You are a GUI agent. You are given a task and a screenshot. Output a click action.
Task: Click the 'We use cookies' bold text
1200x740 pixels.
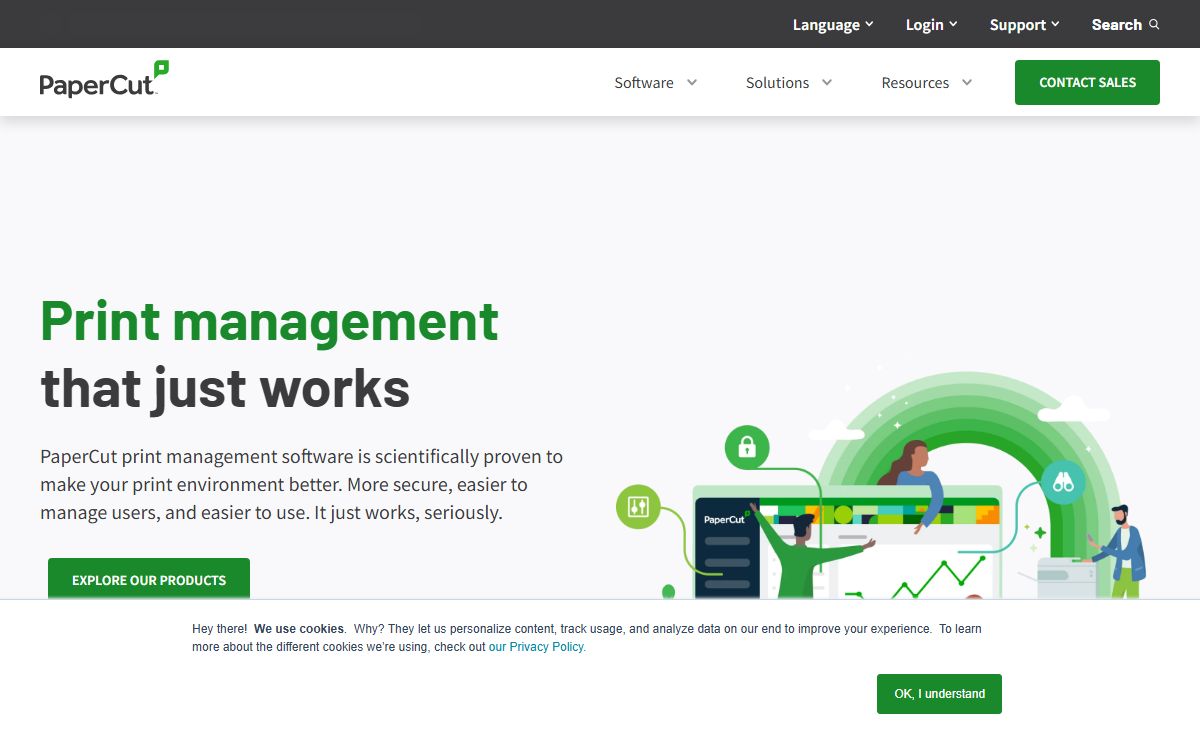click(x=299, y=629)
